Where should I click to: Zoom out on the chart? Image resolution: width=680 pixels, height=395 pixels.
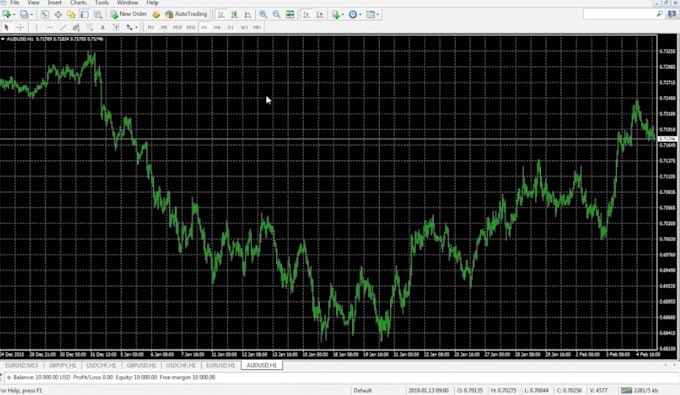[277, 14]
